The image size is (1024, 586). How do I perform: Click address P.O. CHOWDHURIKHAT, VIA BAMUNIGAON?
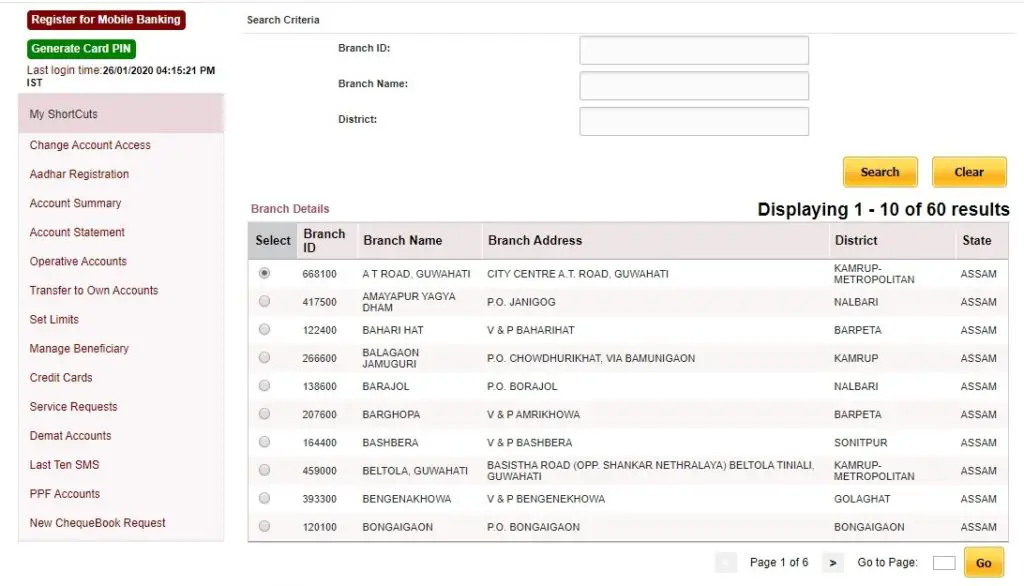[591, 359]
